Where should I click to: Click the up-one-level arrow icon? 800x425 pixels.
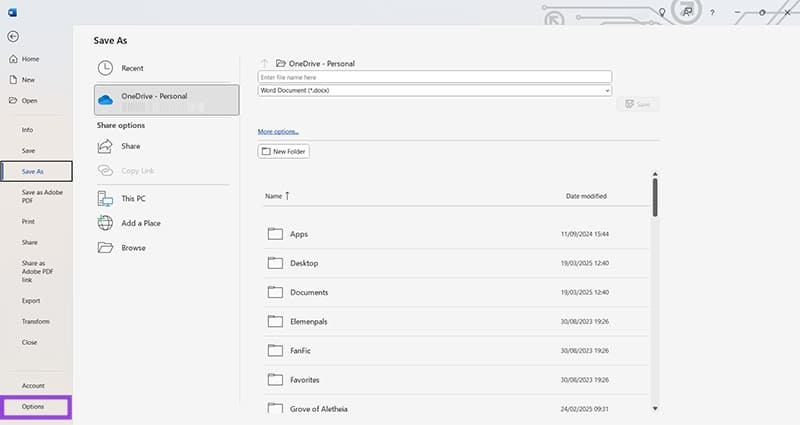(x=264, y=63)
